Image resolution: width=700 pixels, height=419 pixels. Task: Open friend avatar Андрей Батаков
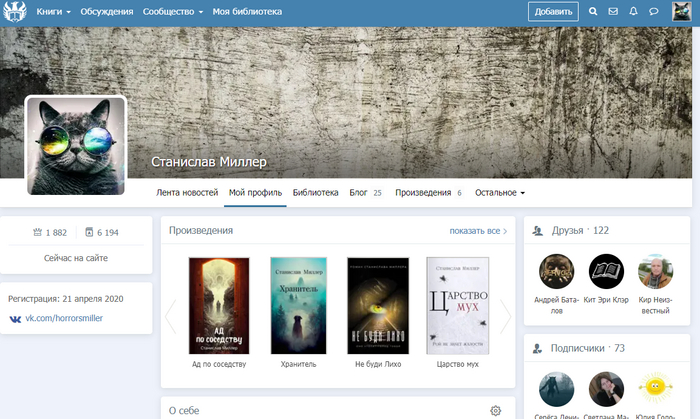(556, 271)
